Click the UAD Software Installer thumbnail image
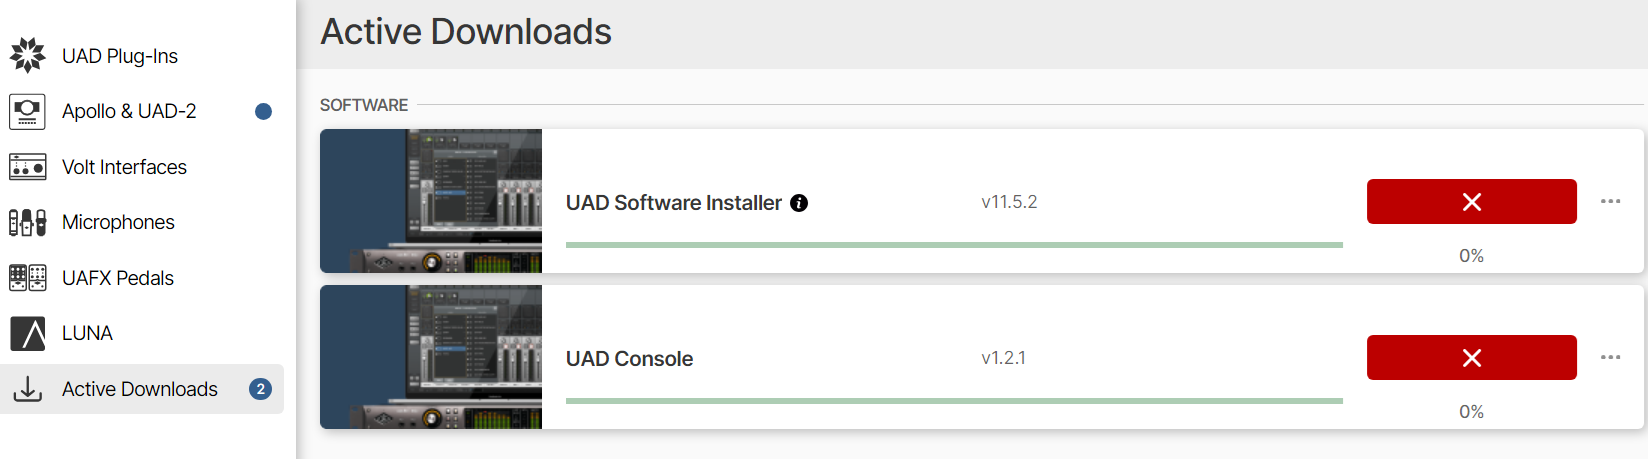The width and height of the screenshot is (1648, 459). [x=431, y=201]
